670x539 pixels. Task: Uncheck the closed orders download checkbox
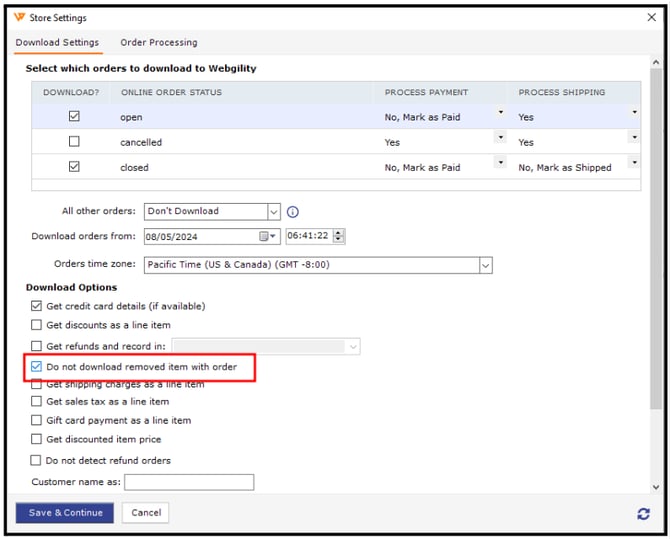click(74, 167)
